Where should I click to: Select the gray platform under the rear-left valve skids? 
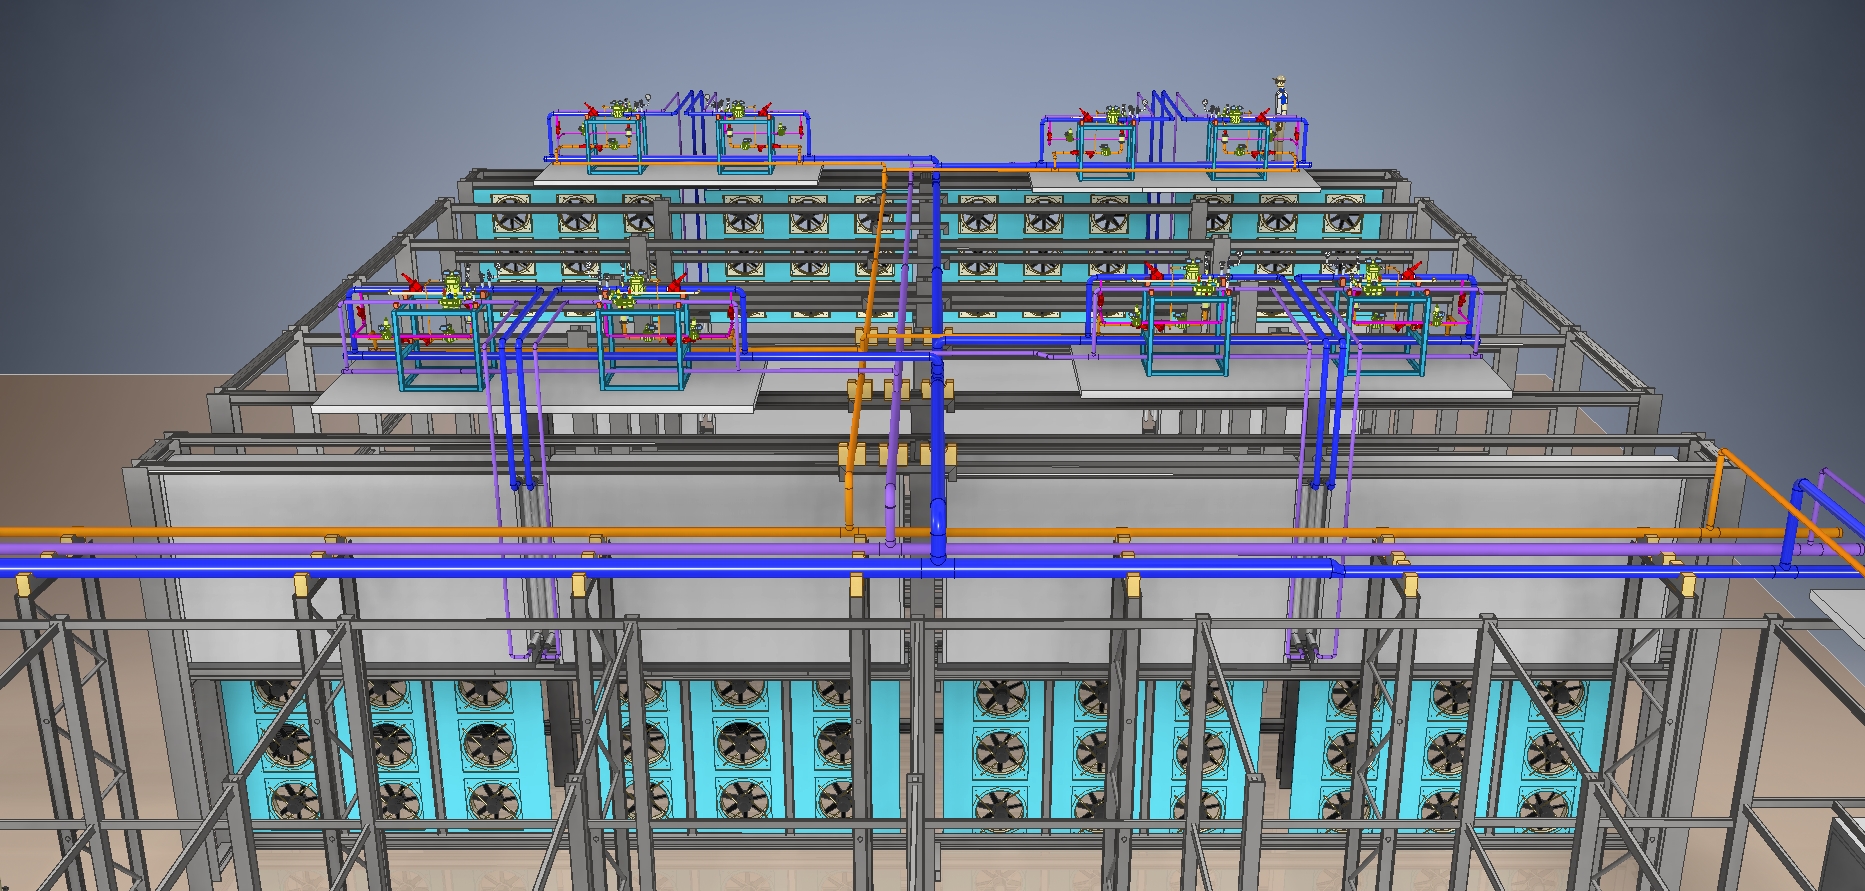(x=678, y=174)
